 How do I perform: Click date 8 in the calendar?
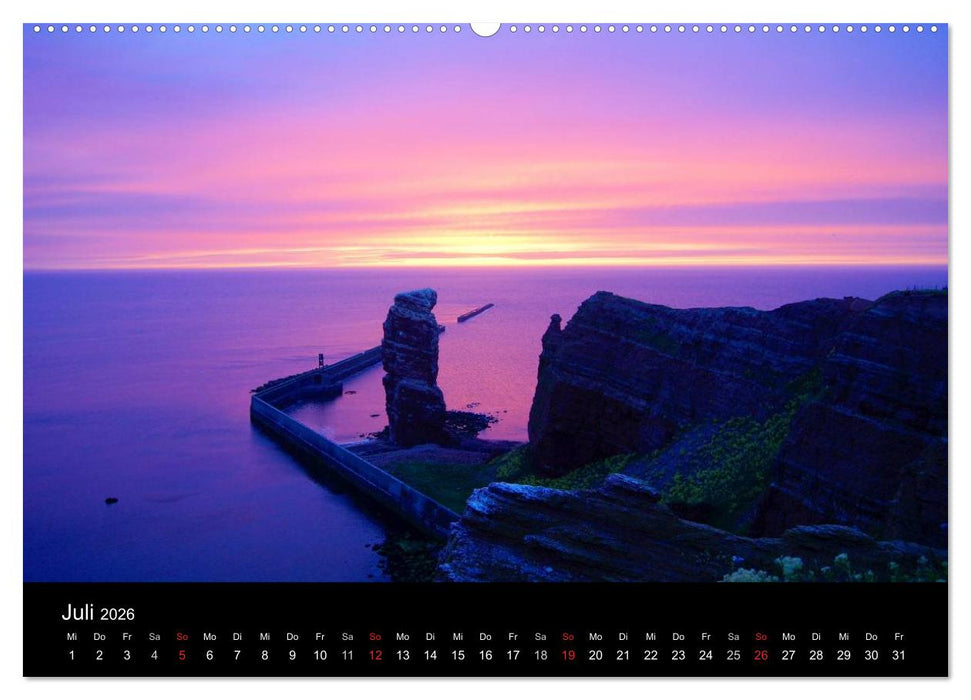[x=264, y=655]
